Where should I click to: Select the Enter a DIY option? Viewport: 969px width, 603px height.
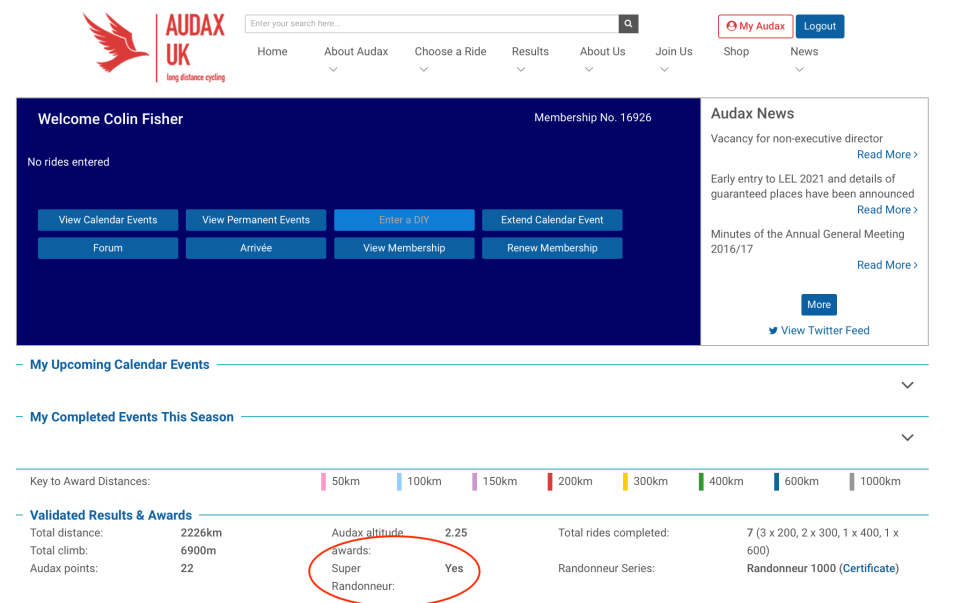tap(404, 219)
